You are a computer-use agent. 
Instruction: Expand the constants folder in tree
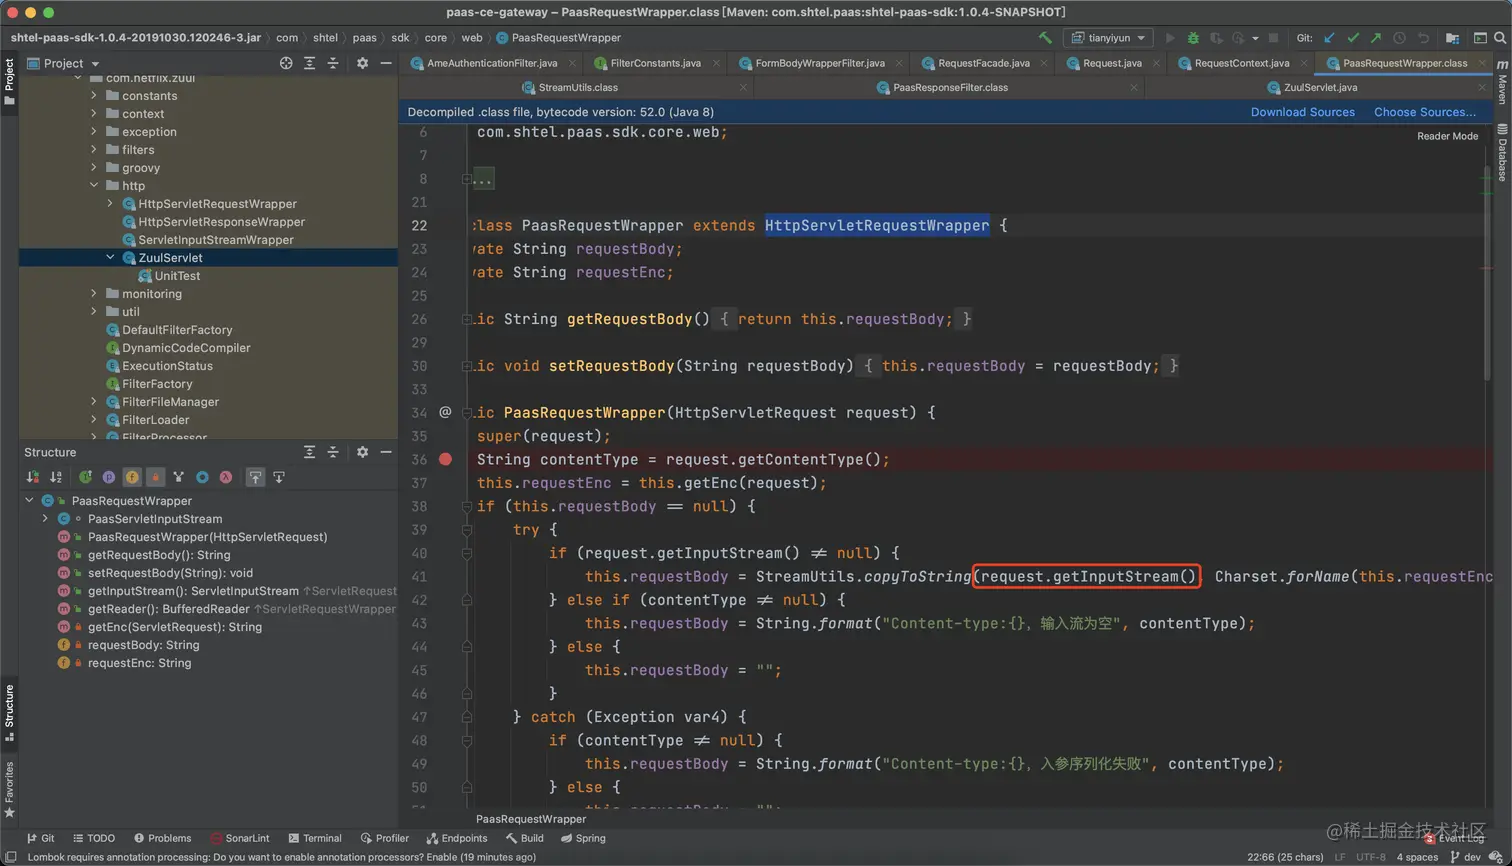click(x=94, y=96)
